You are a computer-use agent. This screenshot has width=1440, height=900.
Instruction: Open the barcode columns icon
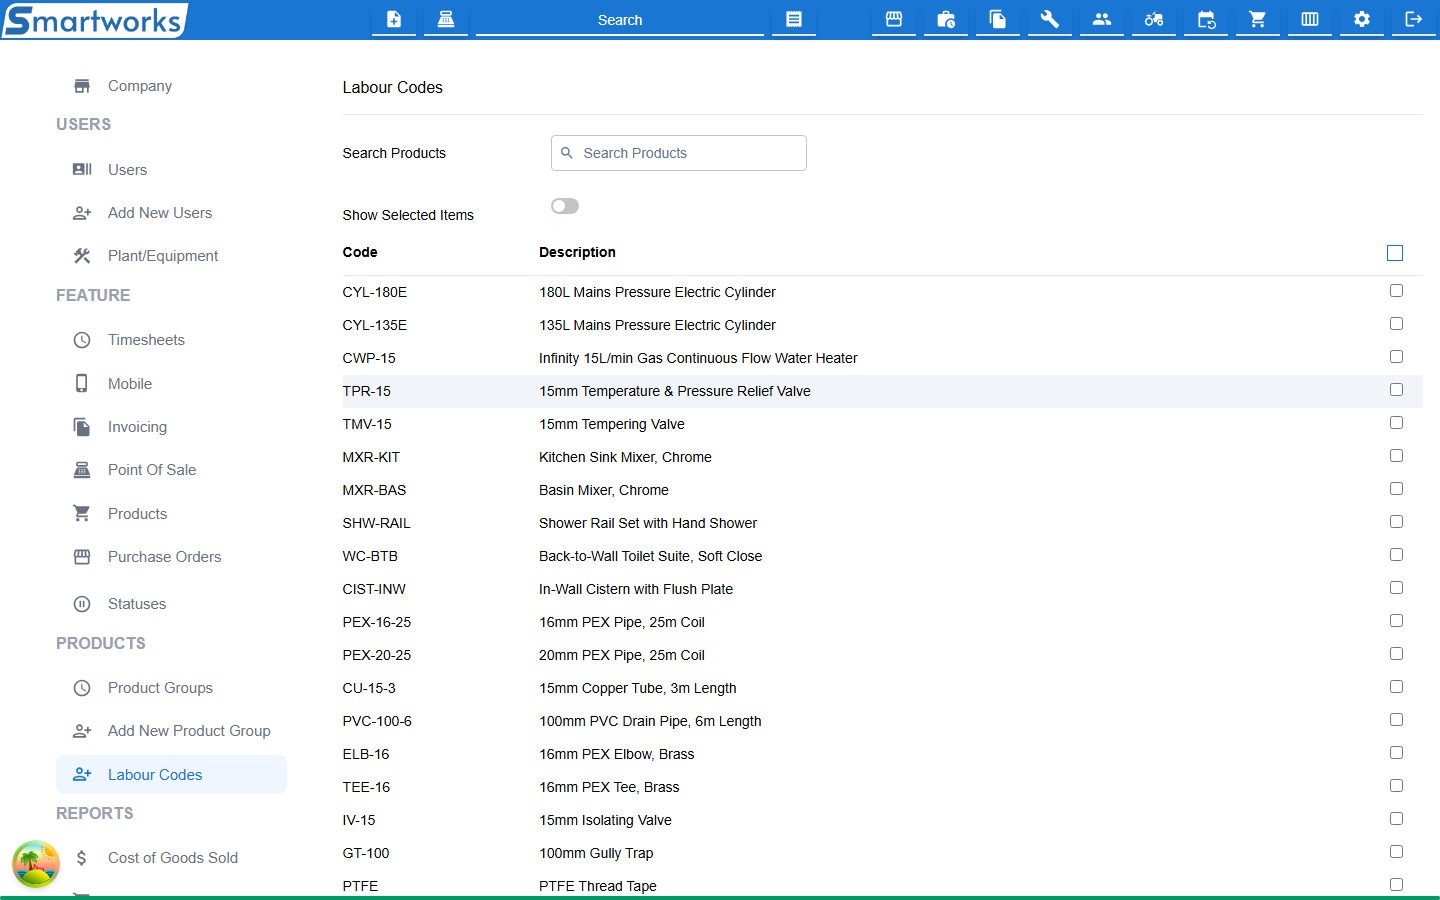coord(1310,19)
